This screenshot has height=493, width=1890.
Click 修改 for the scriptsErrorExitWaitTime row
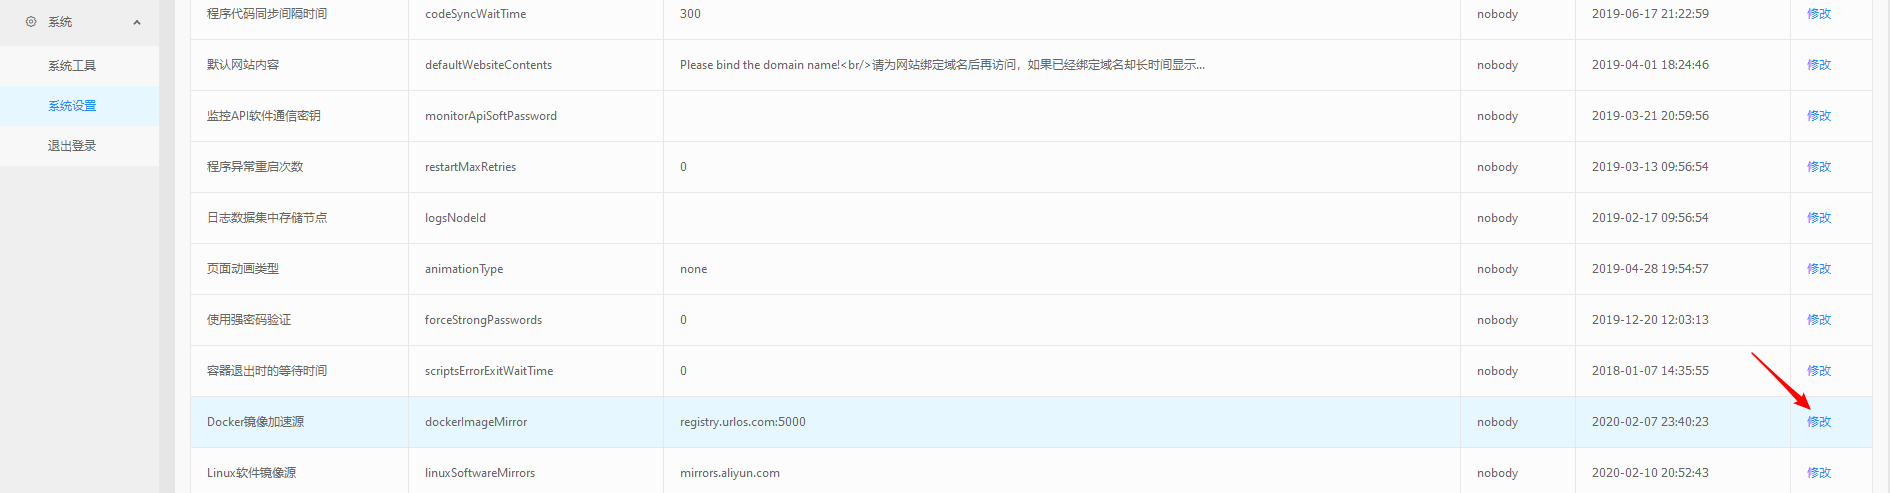[1818, 371]
